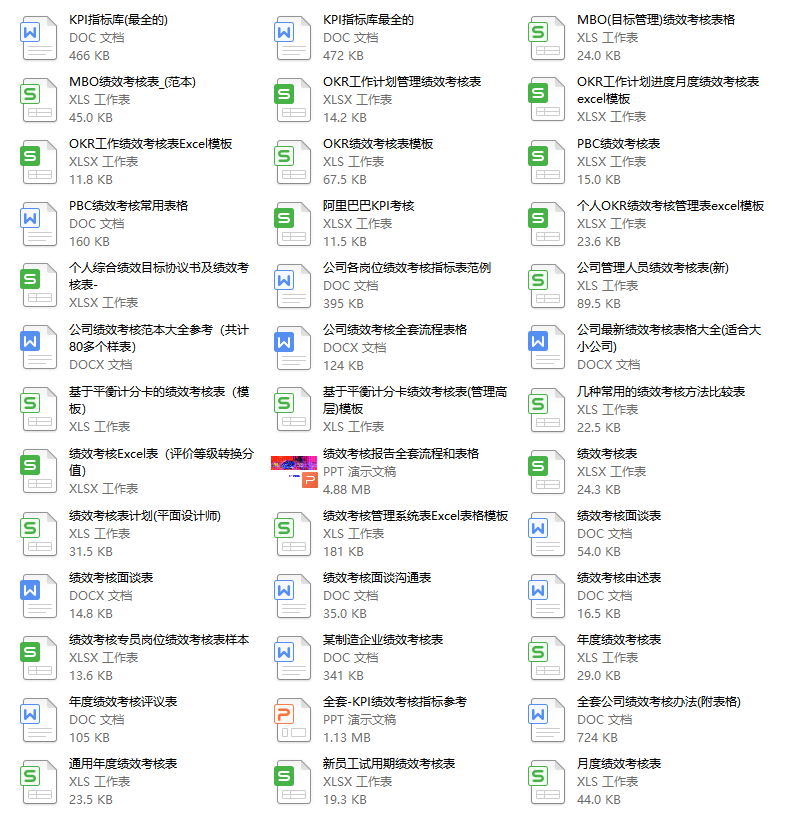Viewport: 793px width, 817px height.
Task: Click the spreadsheet icon for MBO绩效考核表_(范本)
Action: (x=39, y=100)
